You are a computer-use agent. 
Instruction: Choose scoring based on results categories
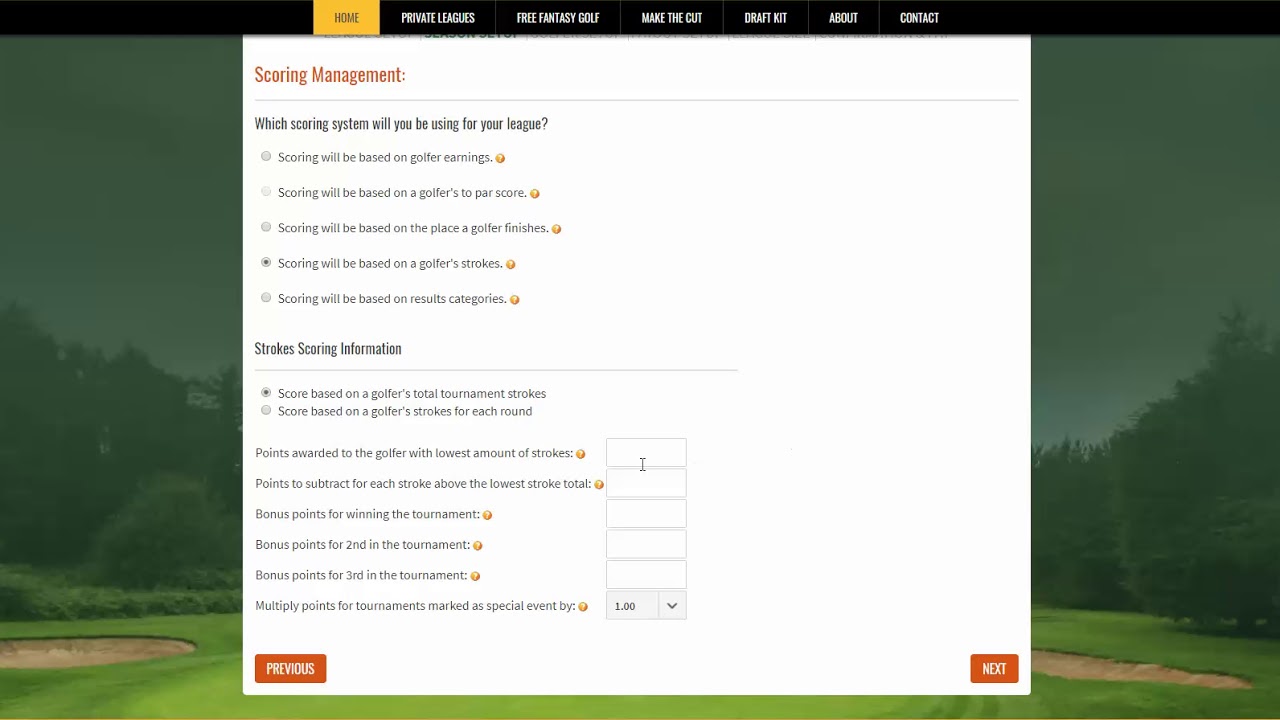point(266,298)
